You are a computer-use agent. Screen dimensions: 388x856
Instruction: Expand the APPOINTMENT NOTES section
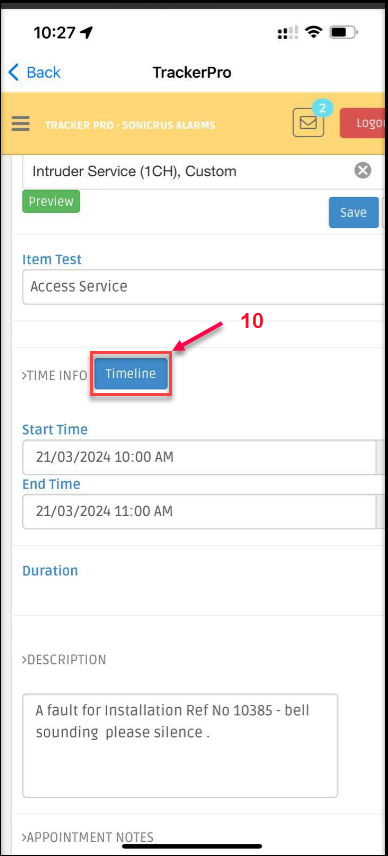(x=88, y=837)
